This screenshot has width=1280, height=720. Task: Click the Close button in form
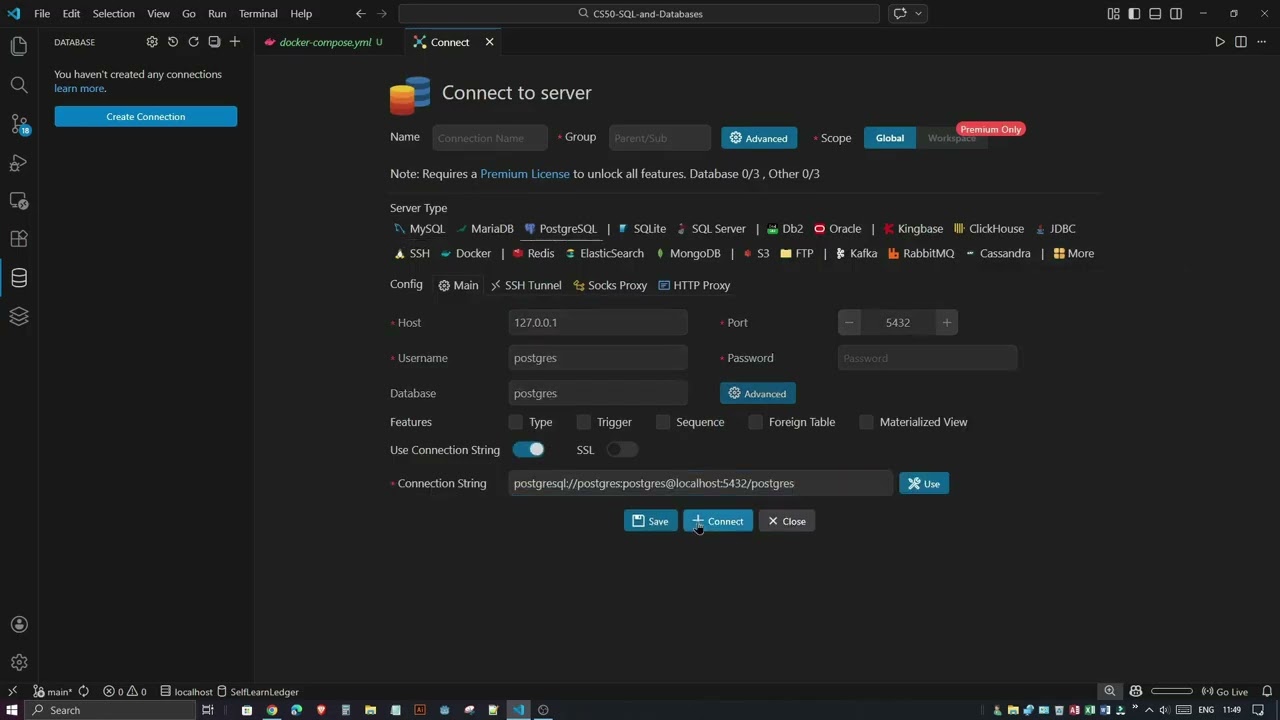(x=787, y=521)
